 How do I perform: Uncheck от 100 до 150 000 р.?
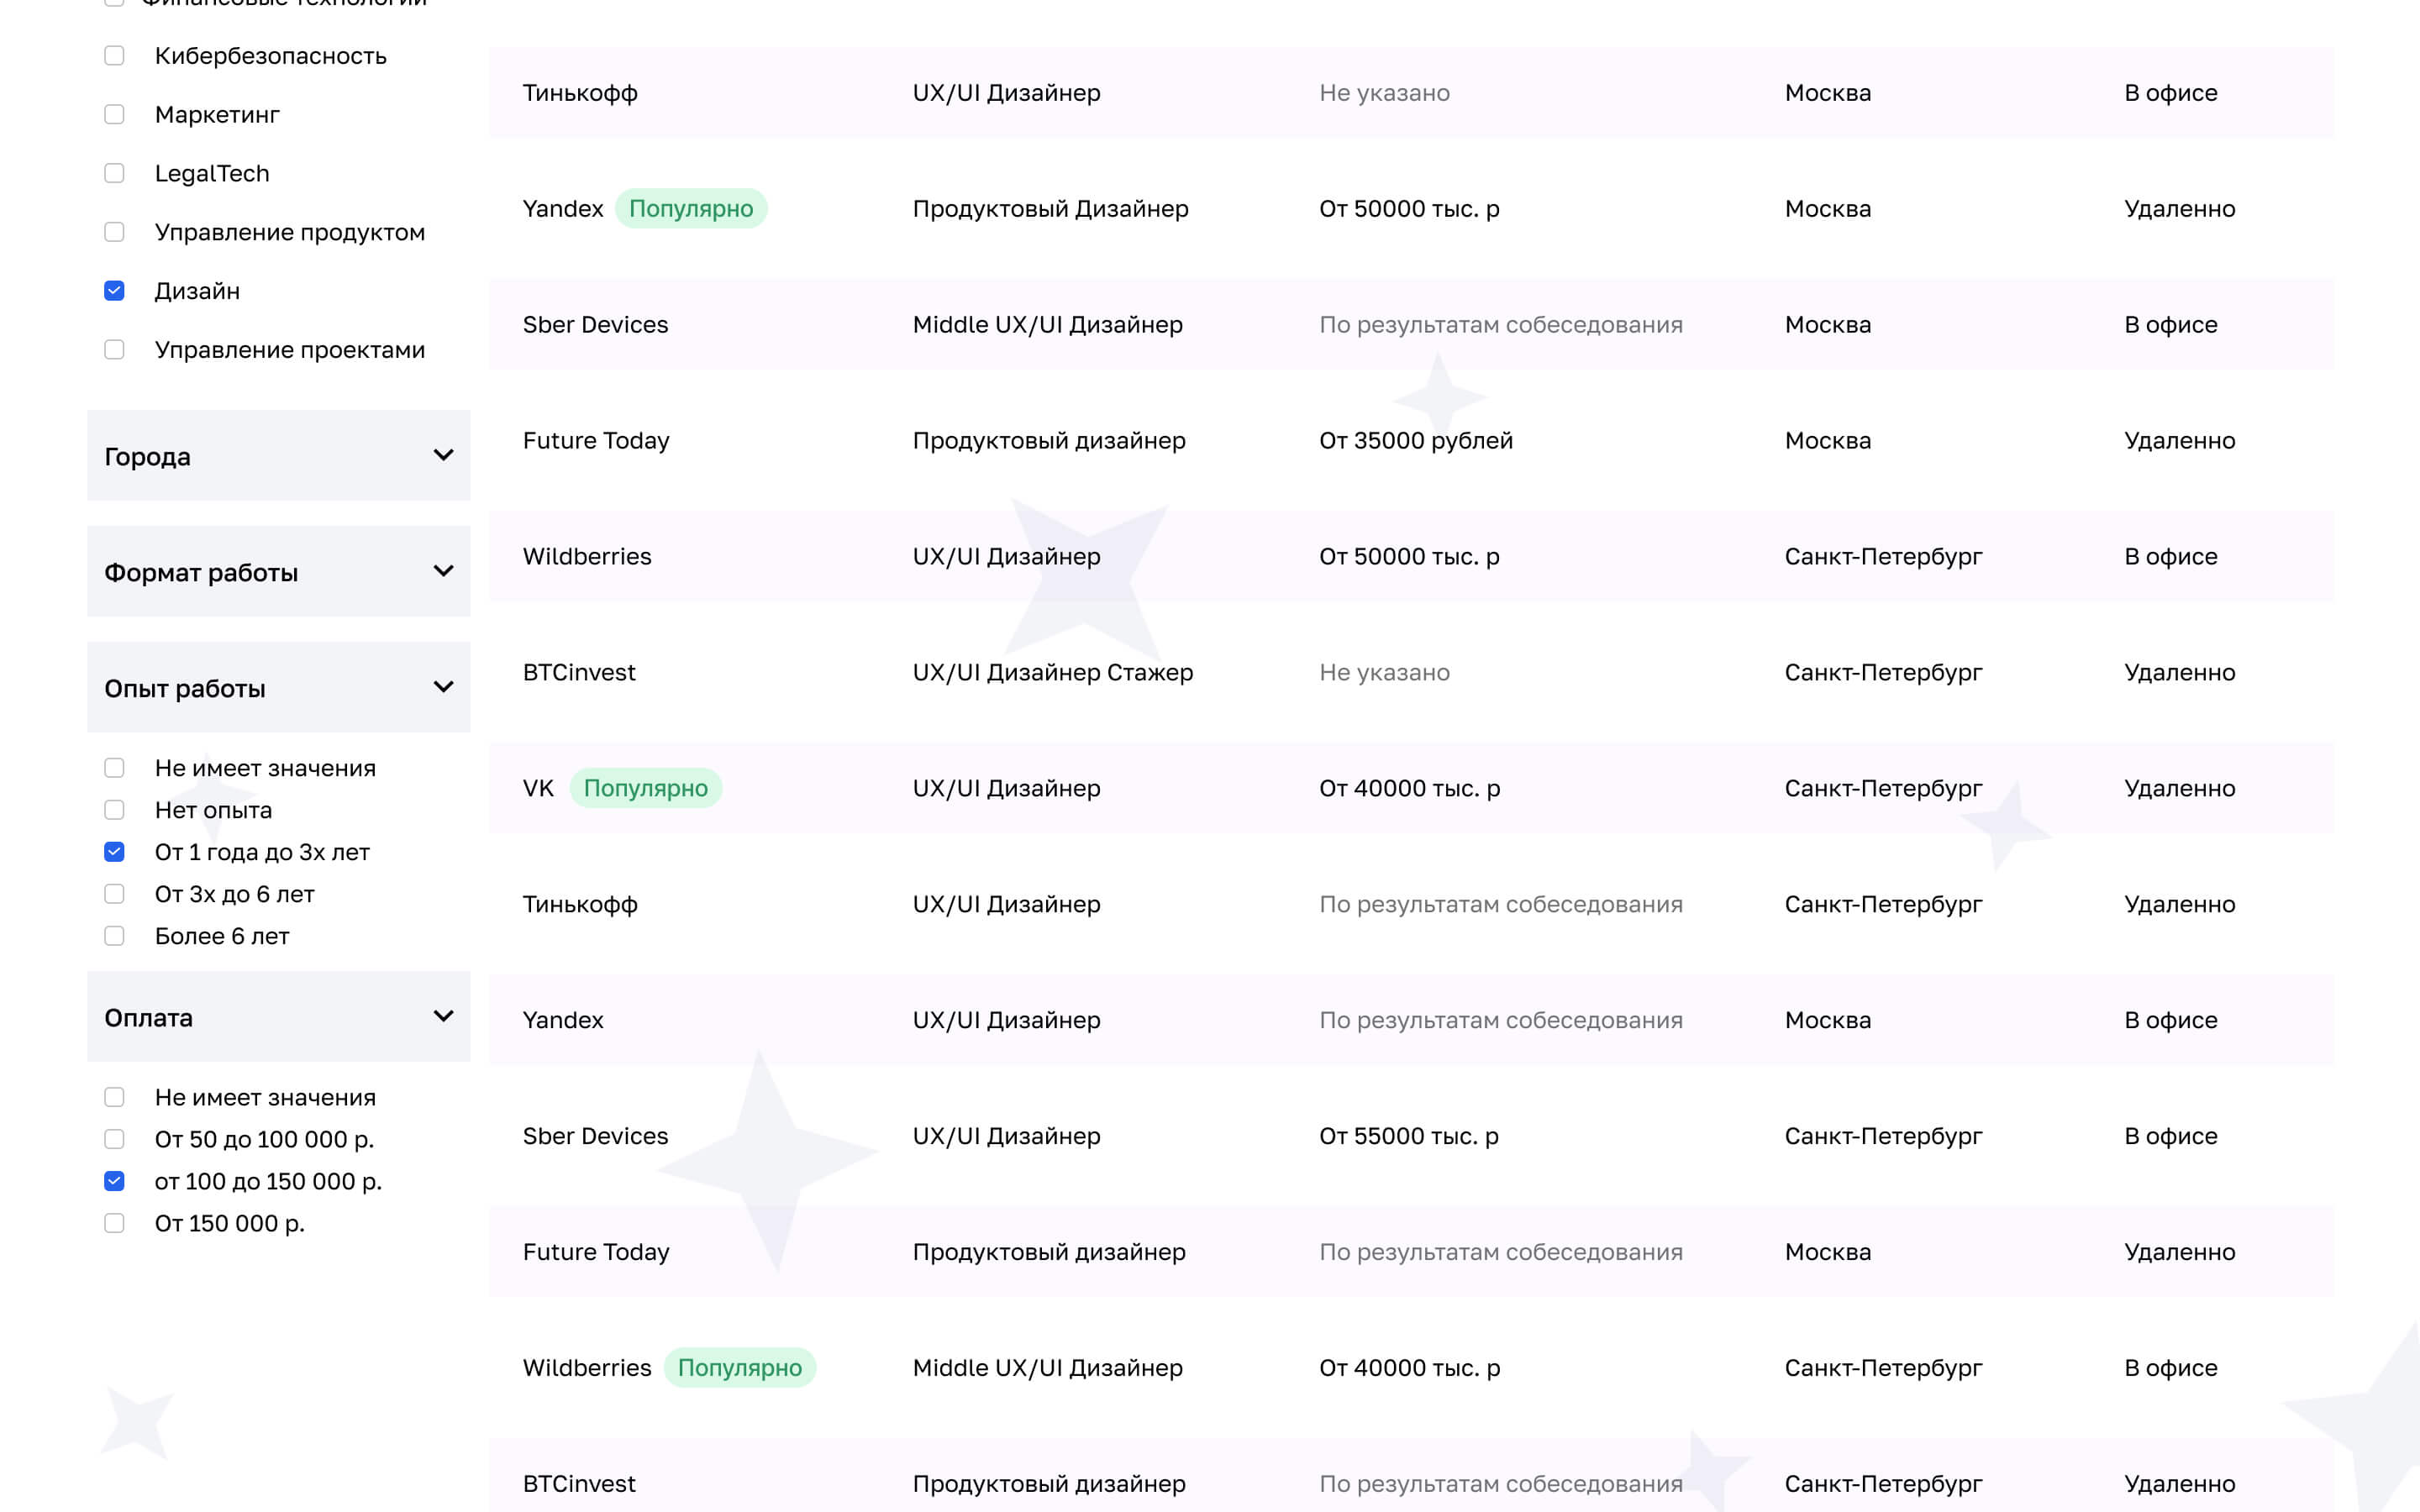(115, 1181)
